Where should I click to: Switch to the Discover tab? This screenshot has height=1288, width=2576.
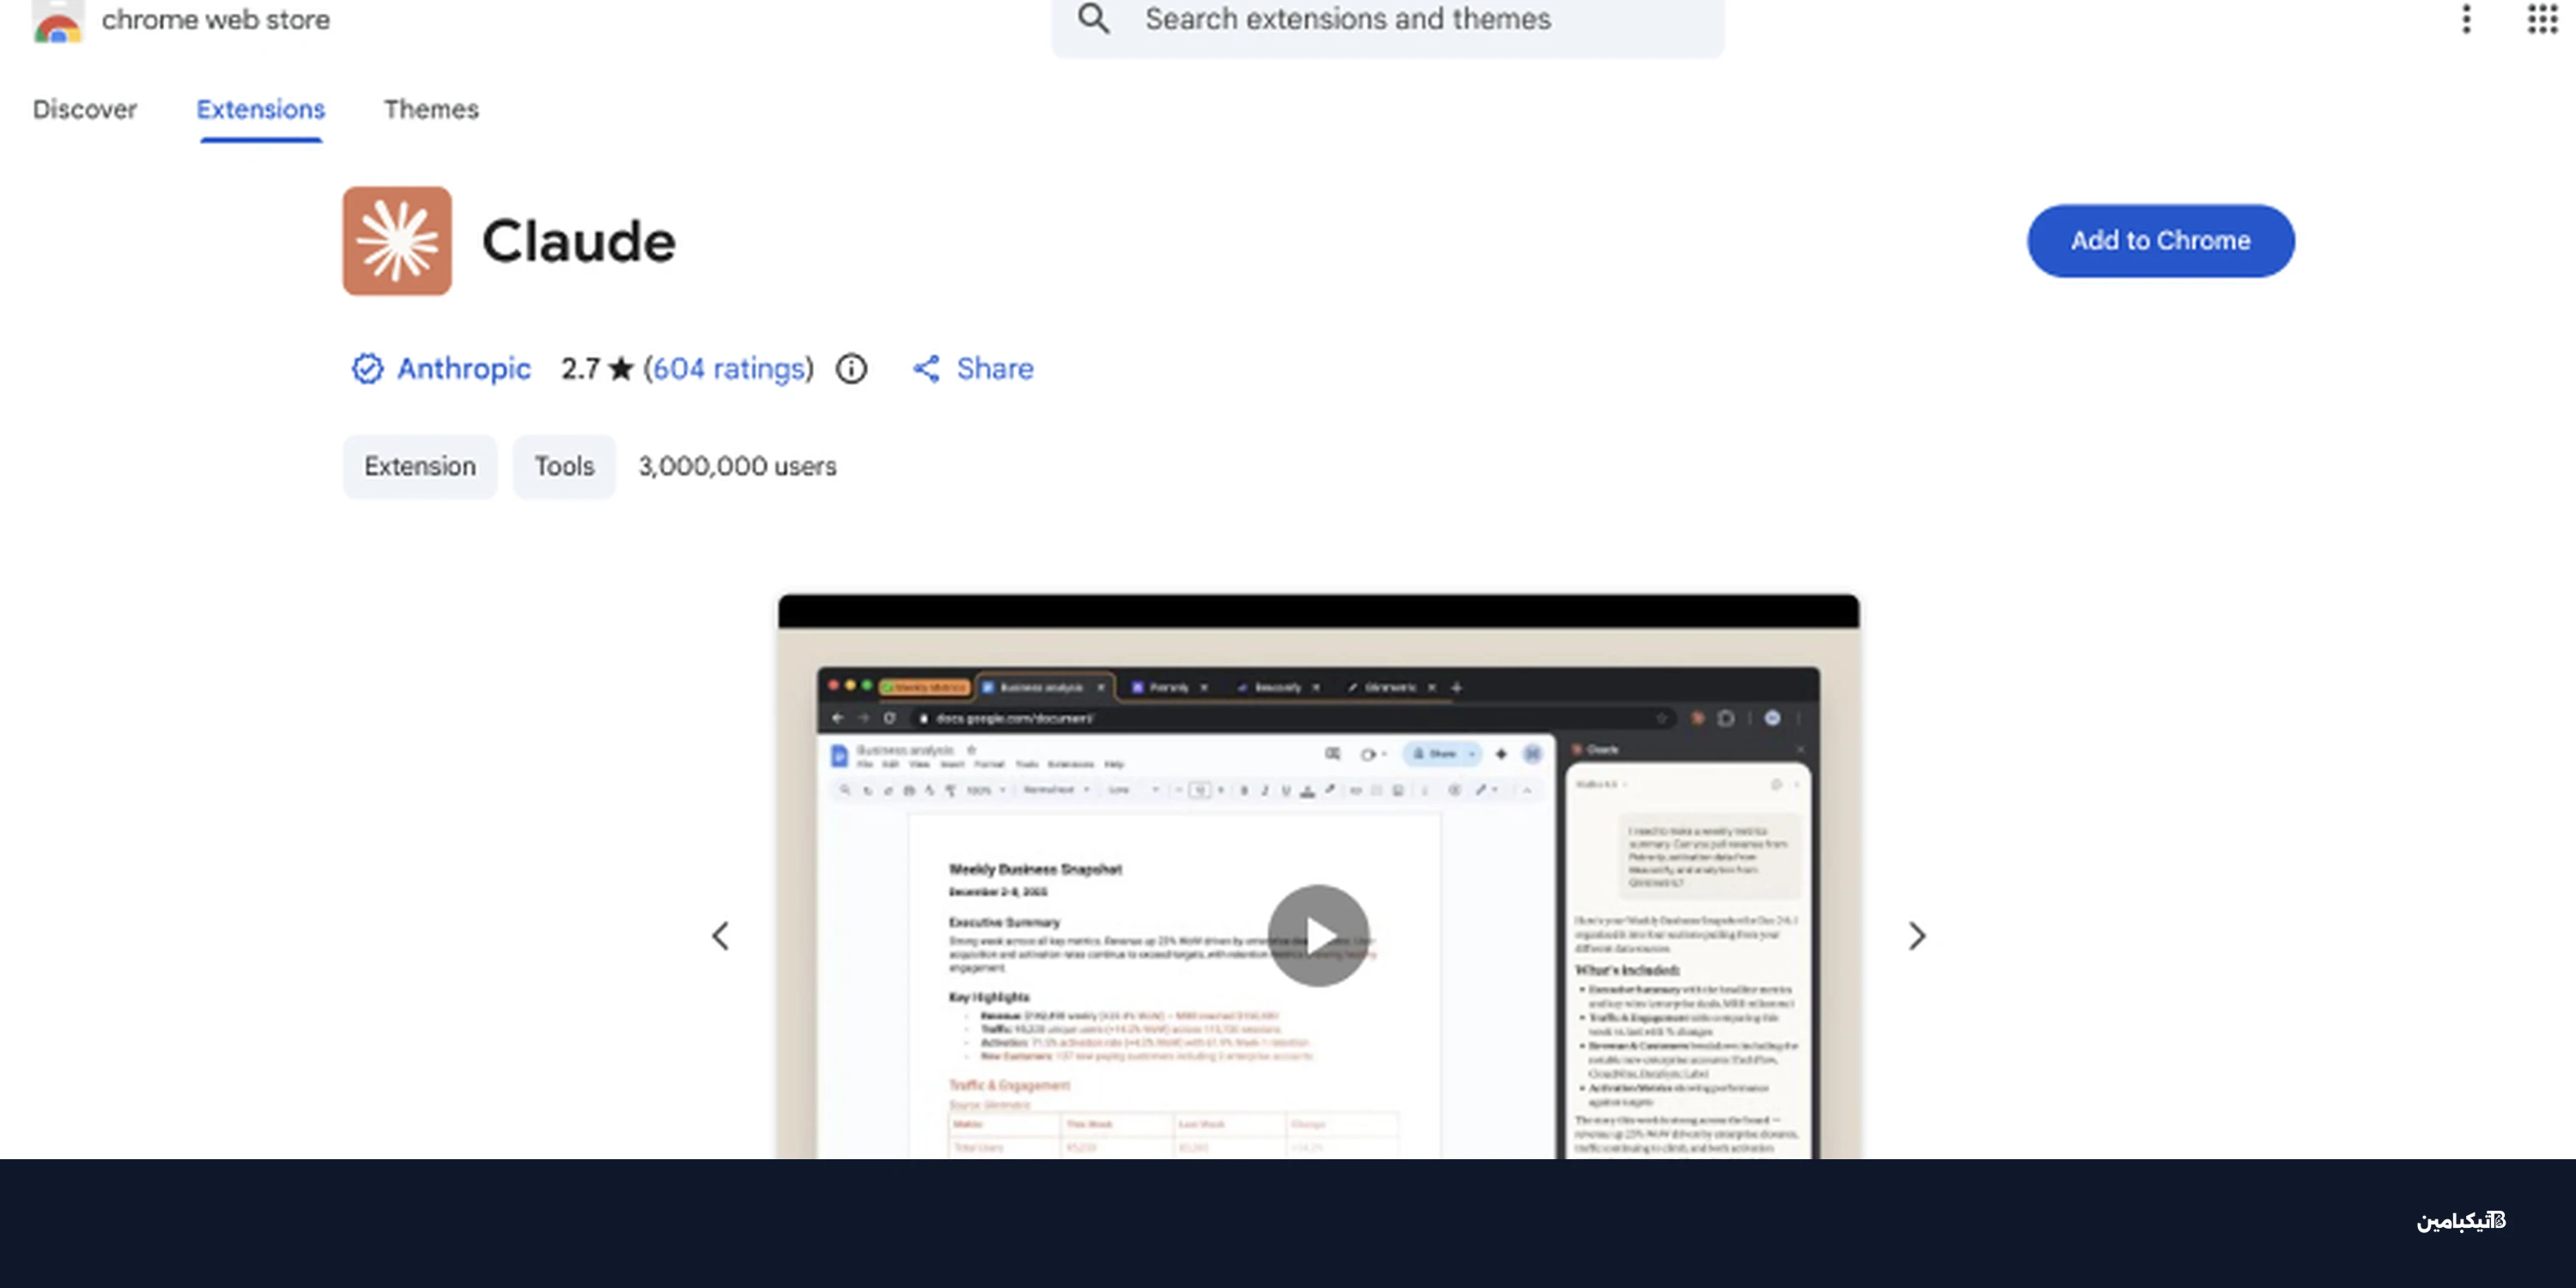click(x=84, y=109)
